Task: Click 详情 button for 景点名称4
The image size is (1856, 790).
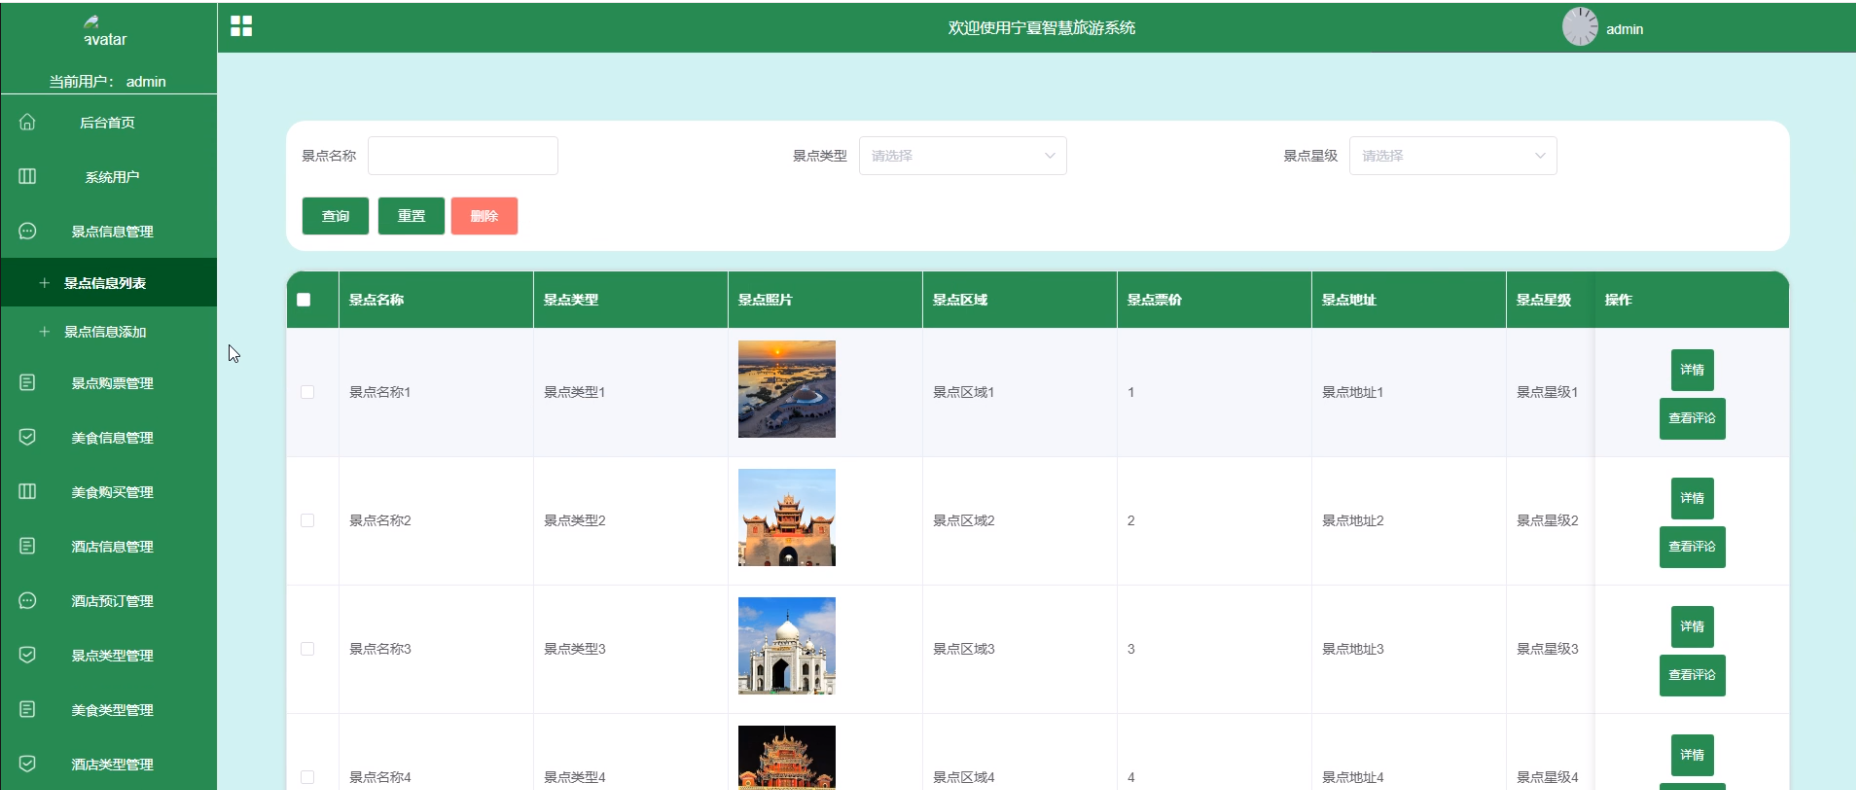Action: click(x=1692, y=755)
